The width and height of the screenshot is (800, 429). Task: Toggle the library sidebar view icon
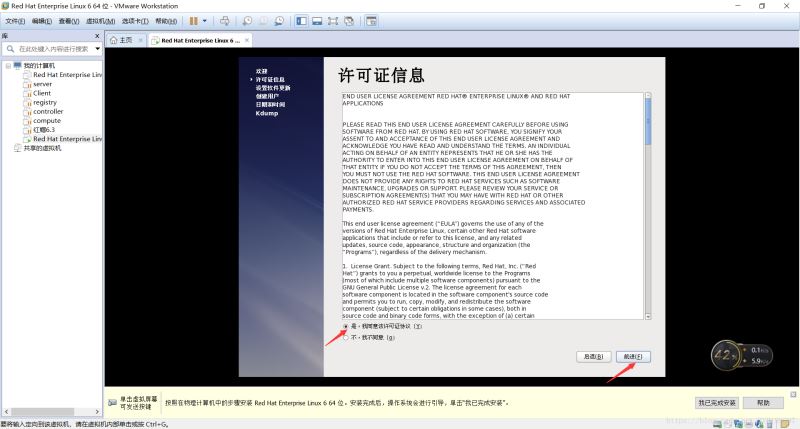click(x=302, y=20)
